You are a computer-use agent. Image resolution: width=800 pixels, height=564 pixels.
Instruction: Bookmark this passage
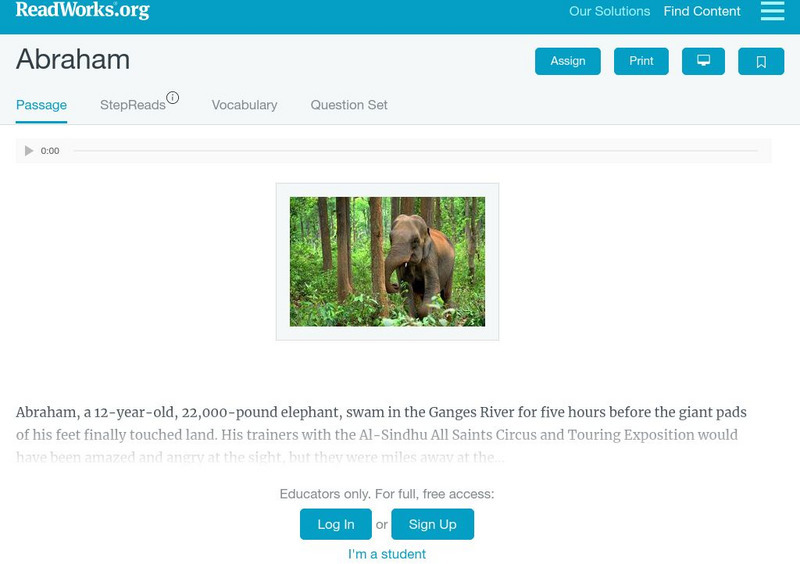[761, 61]
